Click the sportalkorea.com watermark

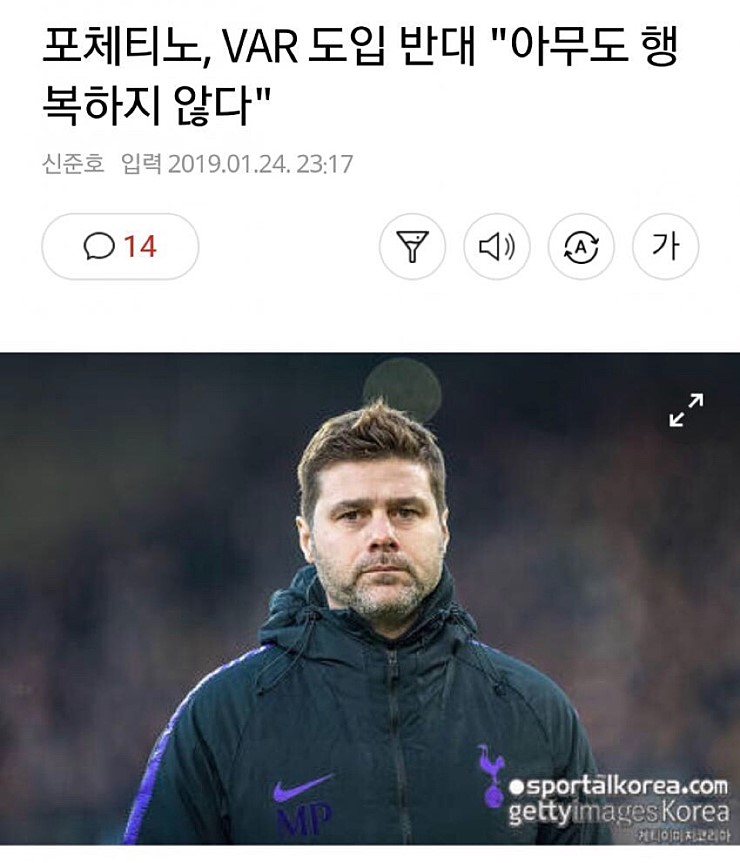click(618, 786)
